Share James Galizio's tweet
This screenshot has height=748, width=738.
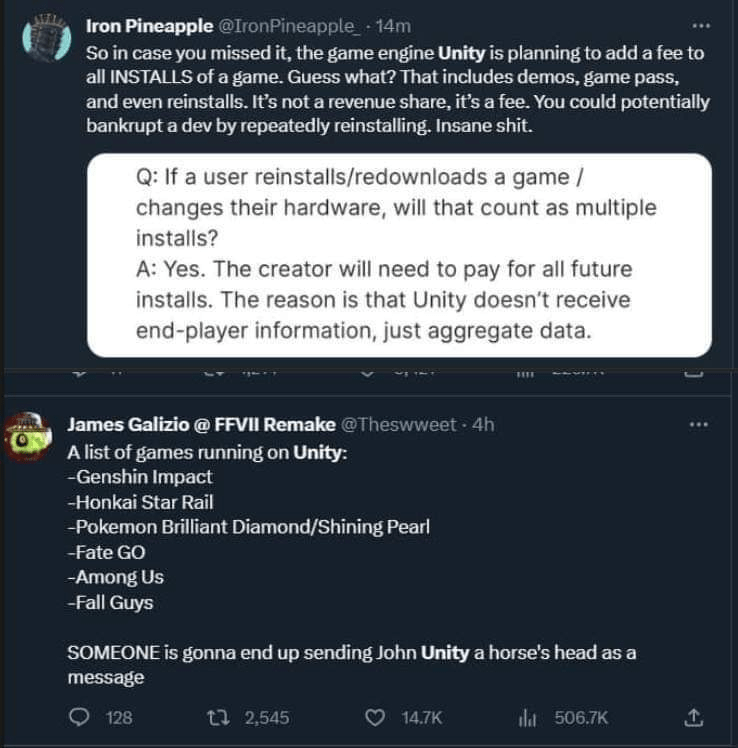(695, 716)
